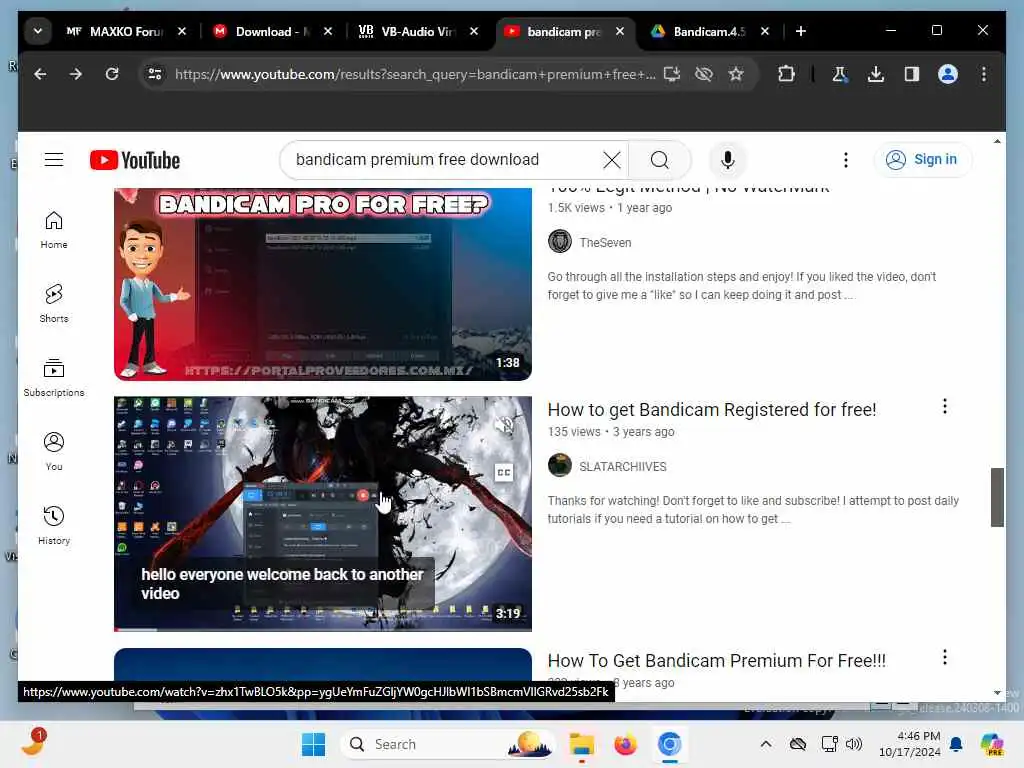
Task: Switch to the Bandicam.4.5 Drive tab
Action: tap(701, 31)
